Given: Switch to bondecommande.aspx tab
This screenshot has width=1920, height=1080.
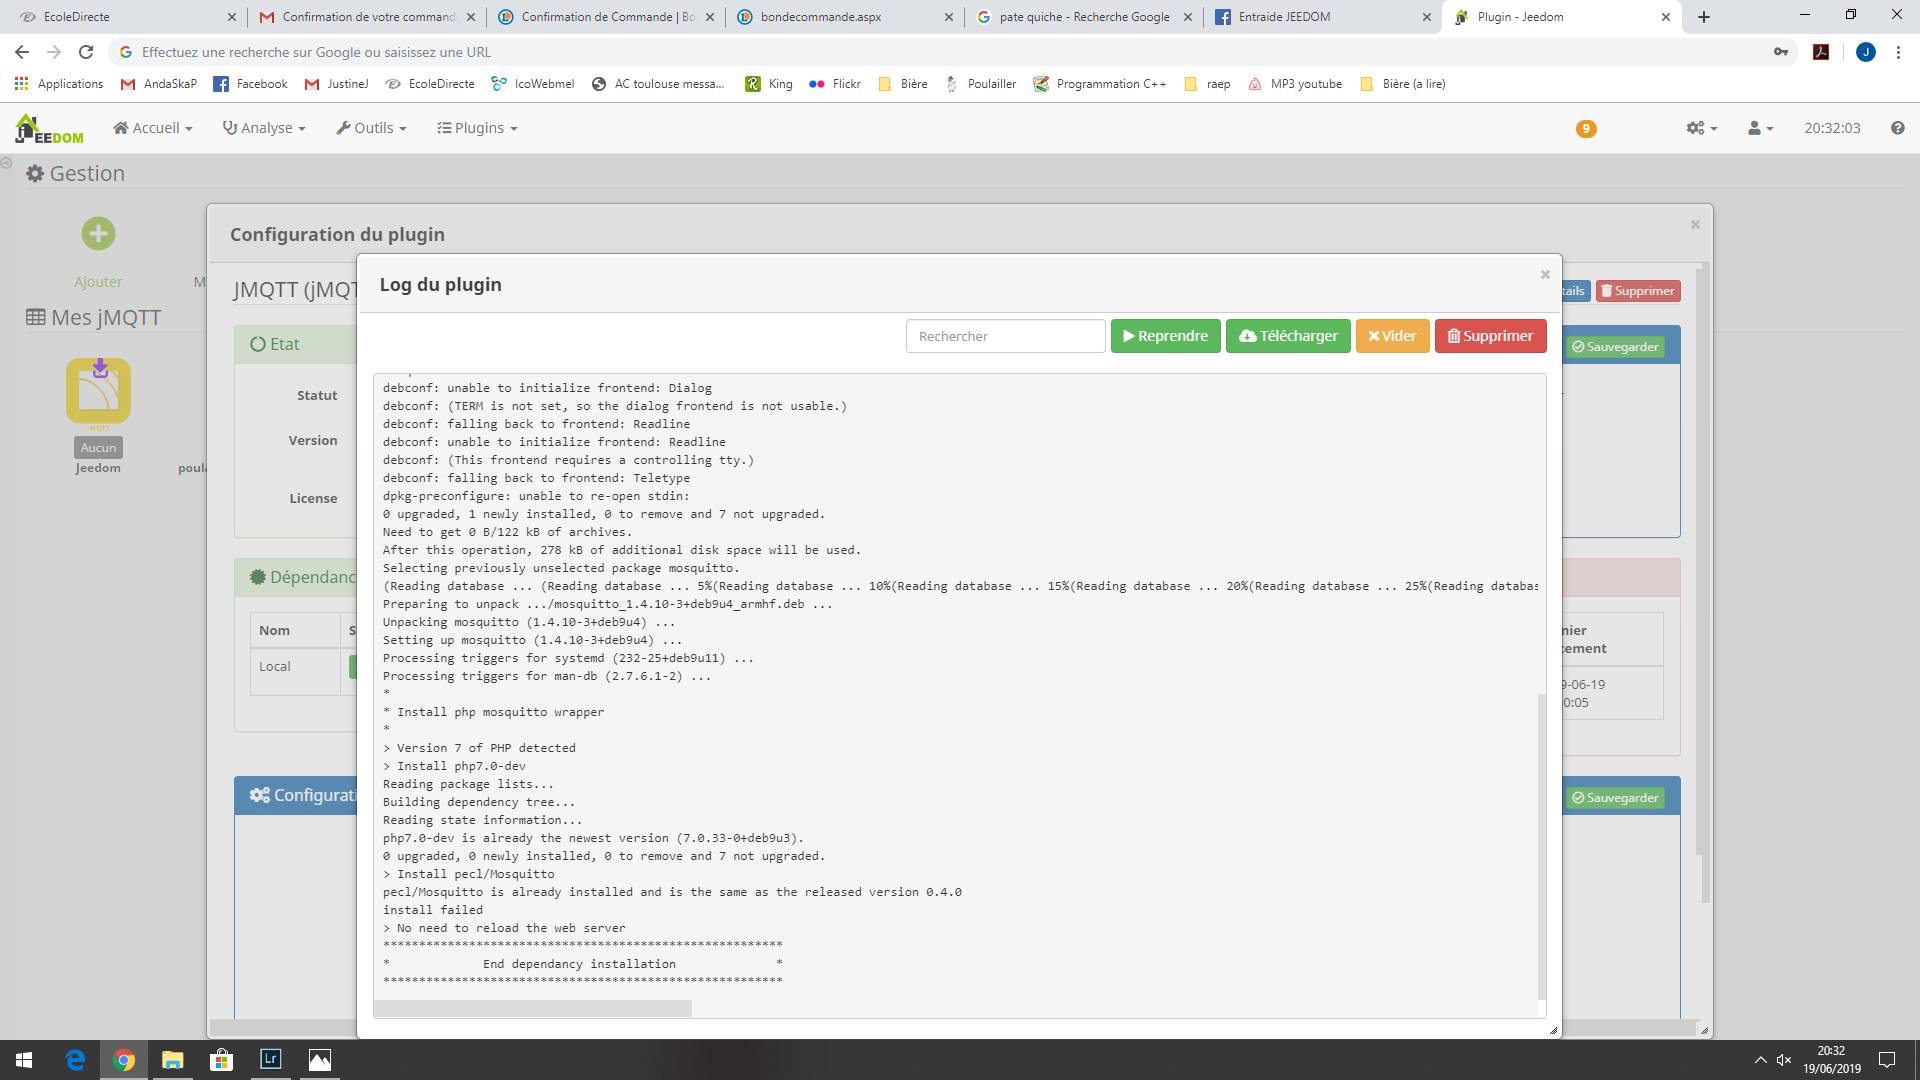Looking at the screenshot, I should [845, 17].
